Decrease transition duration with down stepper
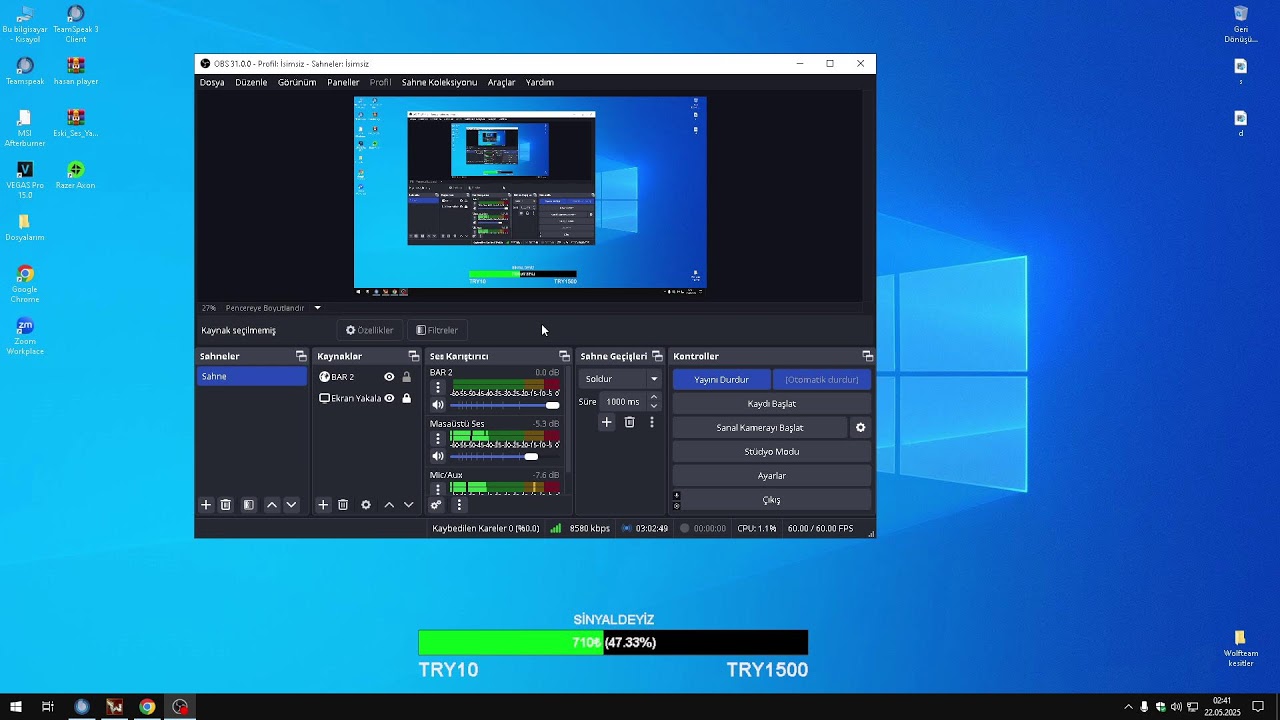Image resolution: width=1280 pixels, height=720 pixels. click(654, 406)
